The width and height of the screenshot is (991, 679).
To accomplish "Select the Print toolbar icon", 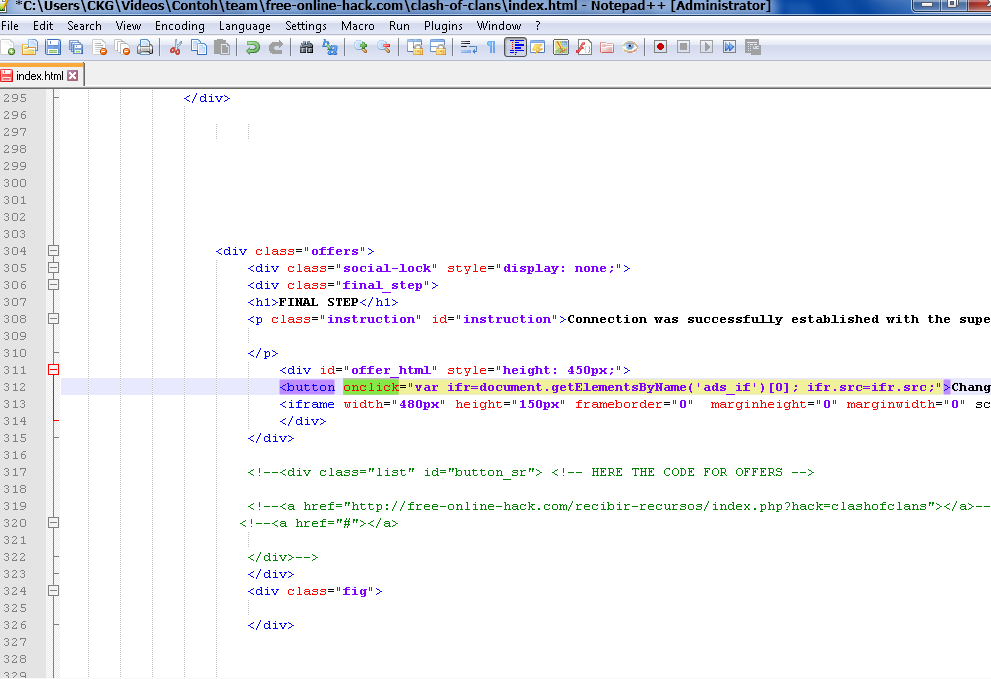I will click(146, 47).
